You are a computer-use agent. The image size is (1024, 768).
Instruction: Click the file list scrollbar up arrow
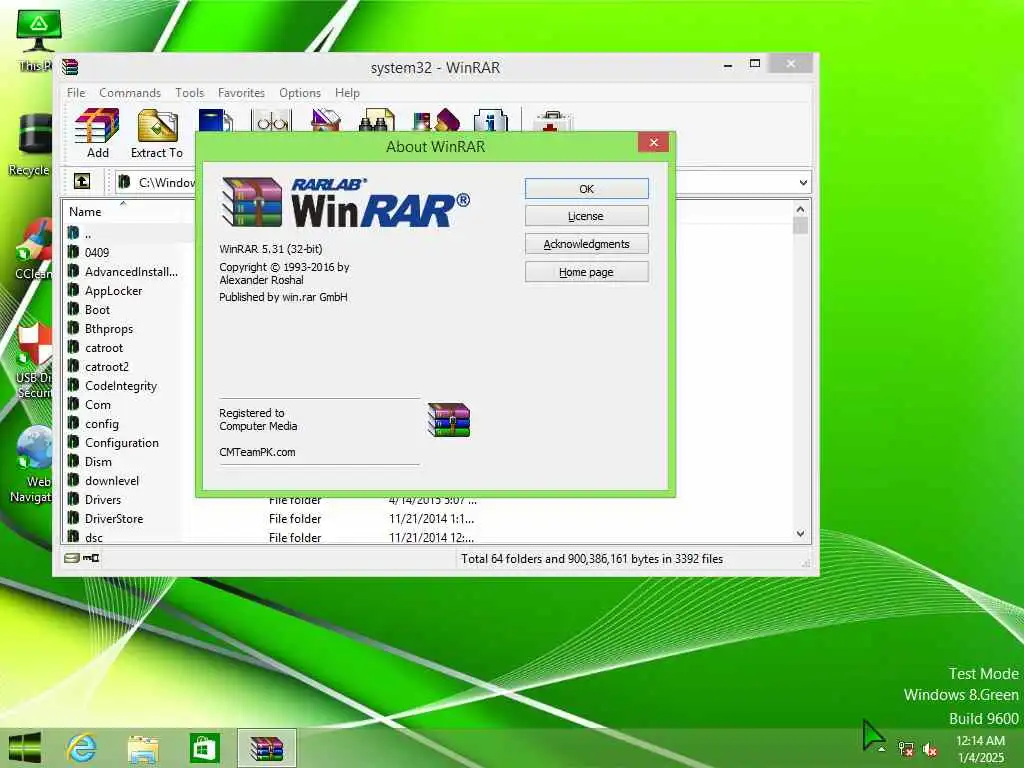[x=801, y=209]
